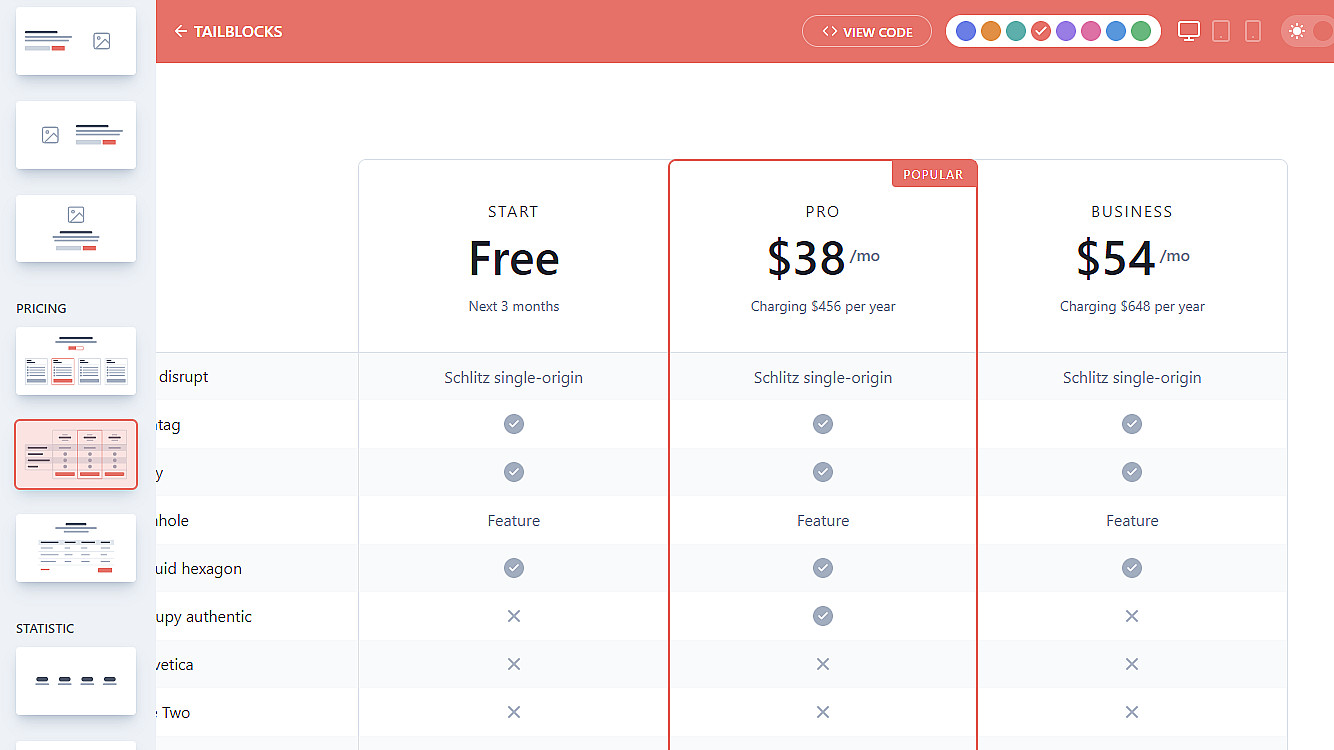
Task: Click 'Schlitz single-origin' in Pro column
Action: [823, 377]
